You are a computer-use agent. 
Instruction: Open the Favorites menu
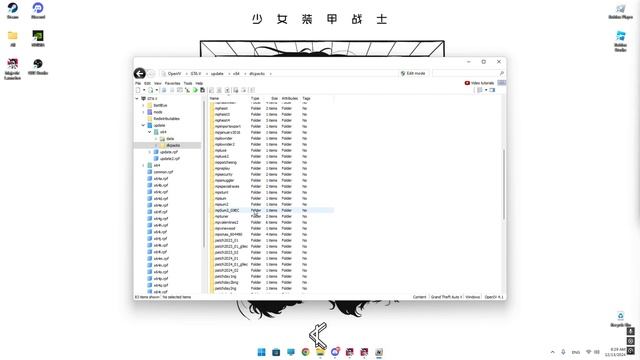coord(172,83)
